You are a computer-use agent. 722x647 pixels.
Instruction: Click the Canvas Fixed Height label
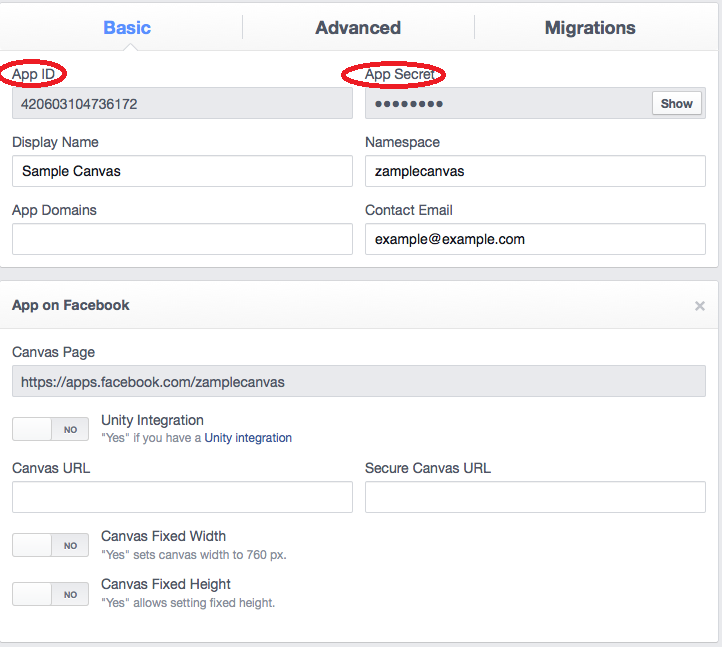pos(166,584)
